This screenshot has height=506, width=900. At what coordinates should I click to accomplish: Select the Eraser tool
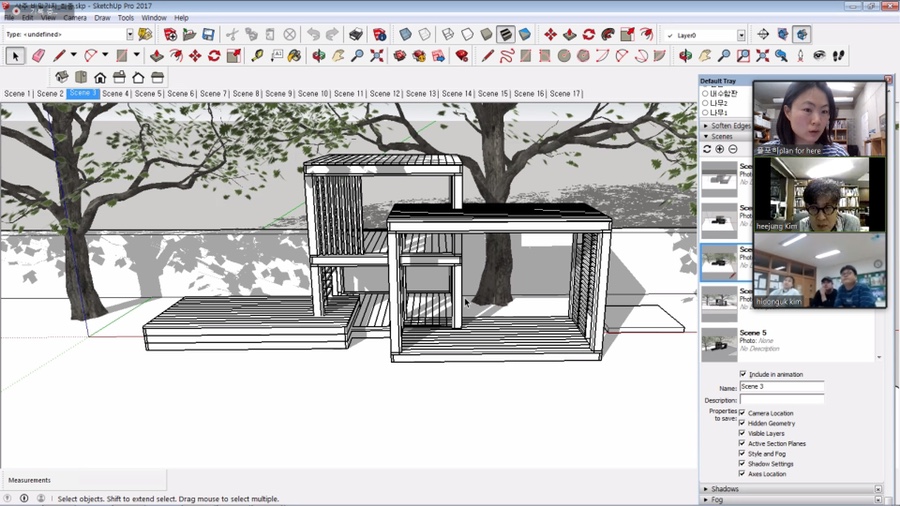(39, 56)
